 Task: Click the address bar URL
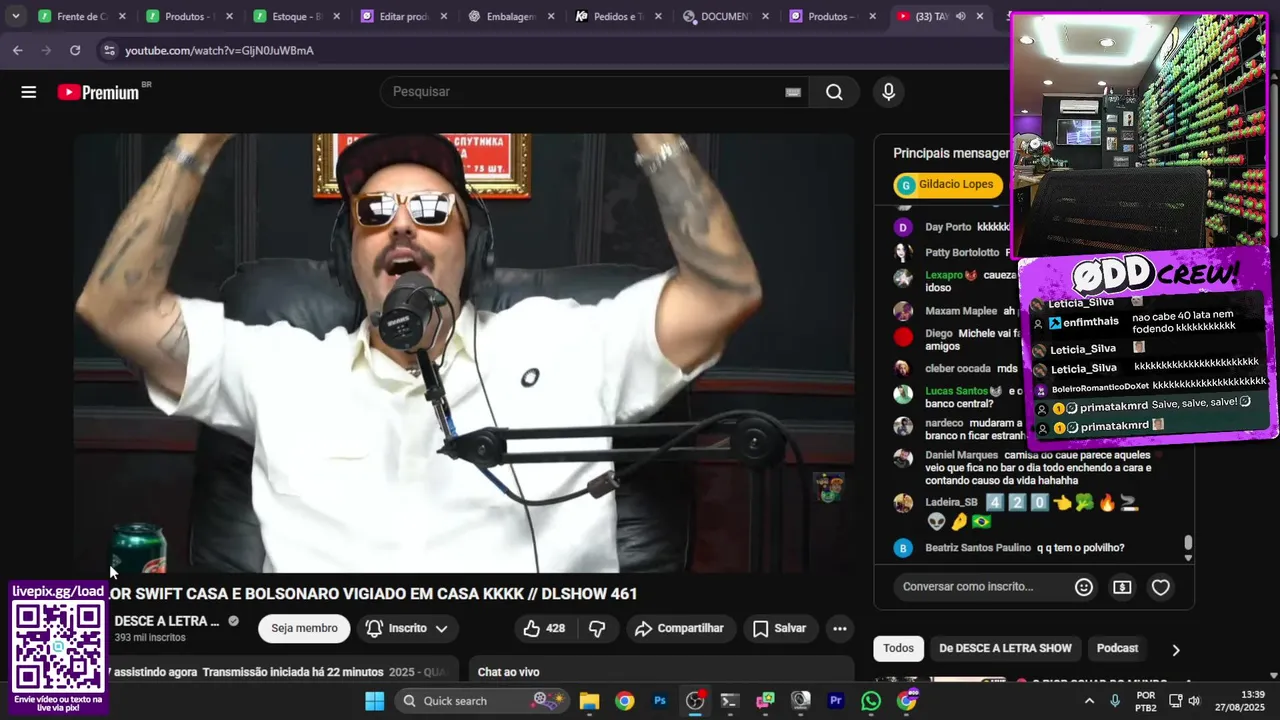pos(219,50)
